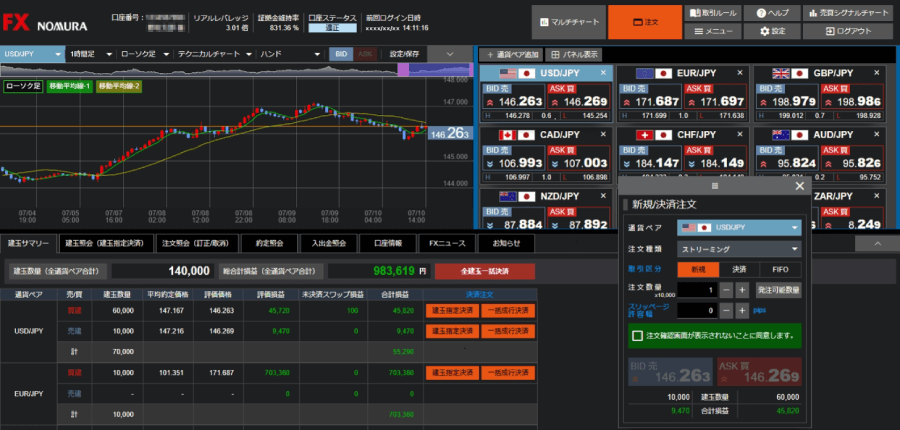Switch to 注文照会（訂正/取消）tab

coord(199,243)
